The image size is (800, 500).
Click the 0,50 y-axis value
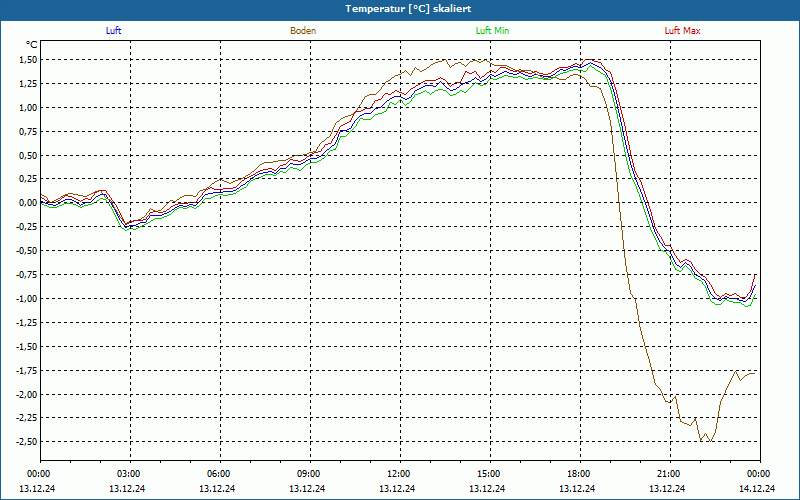coord(28,156)
